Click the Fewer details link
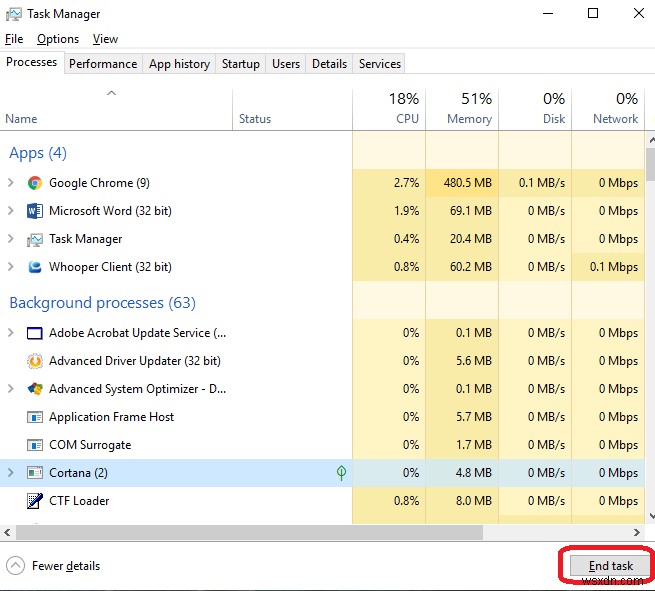Screen dimensions: 655x591 (x=66, y=566)
